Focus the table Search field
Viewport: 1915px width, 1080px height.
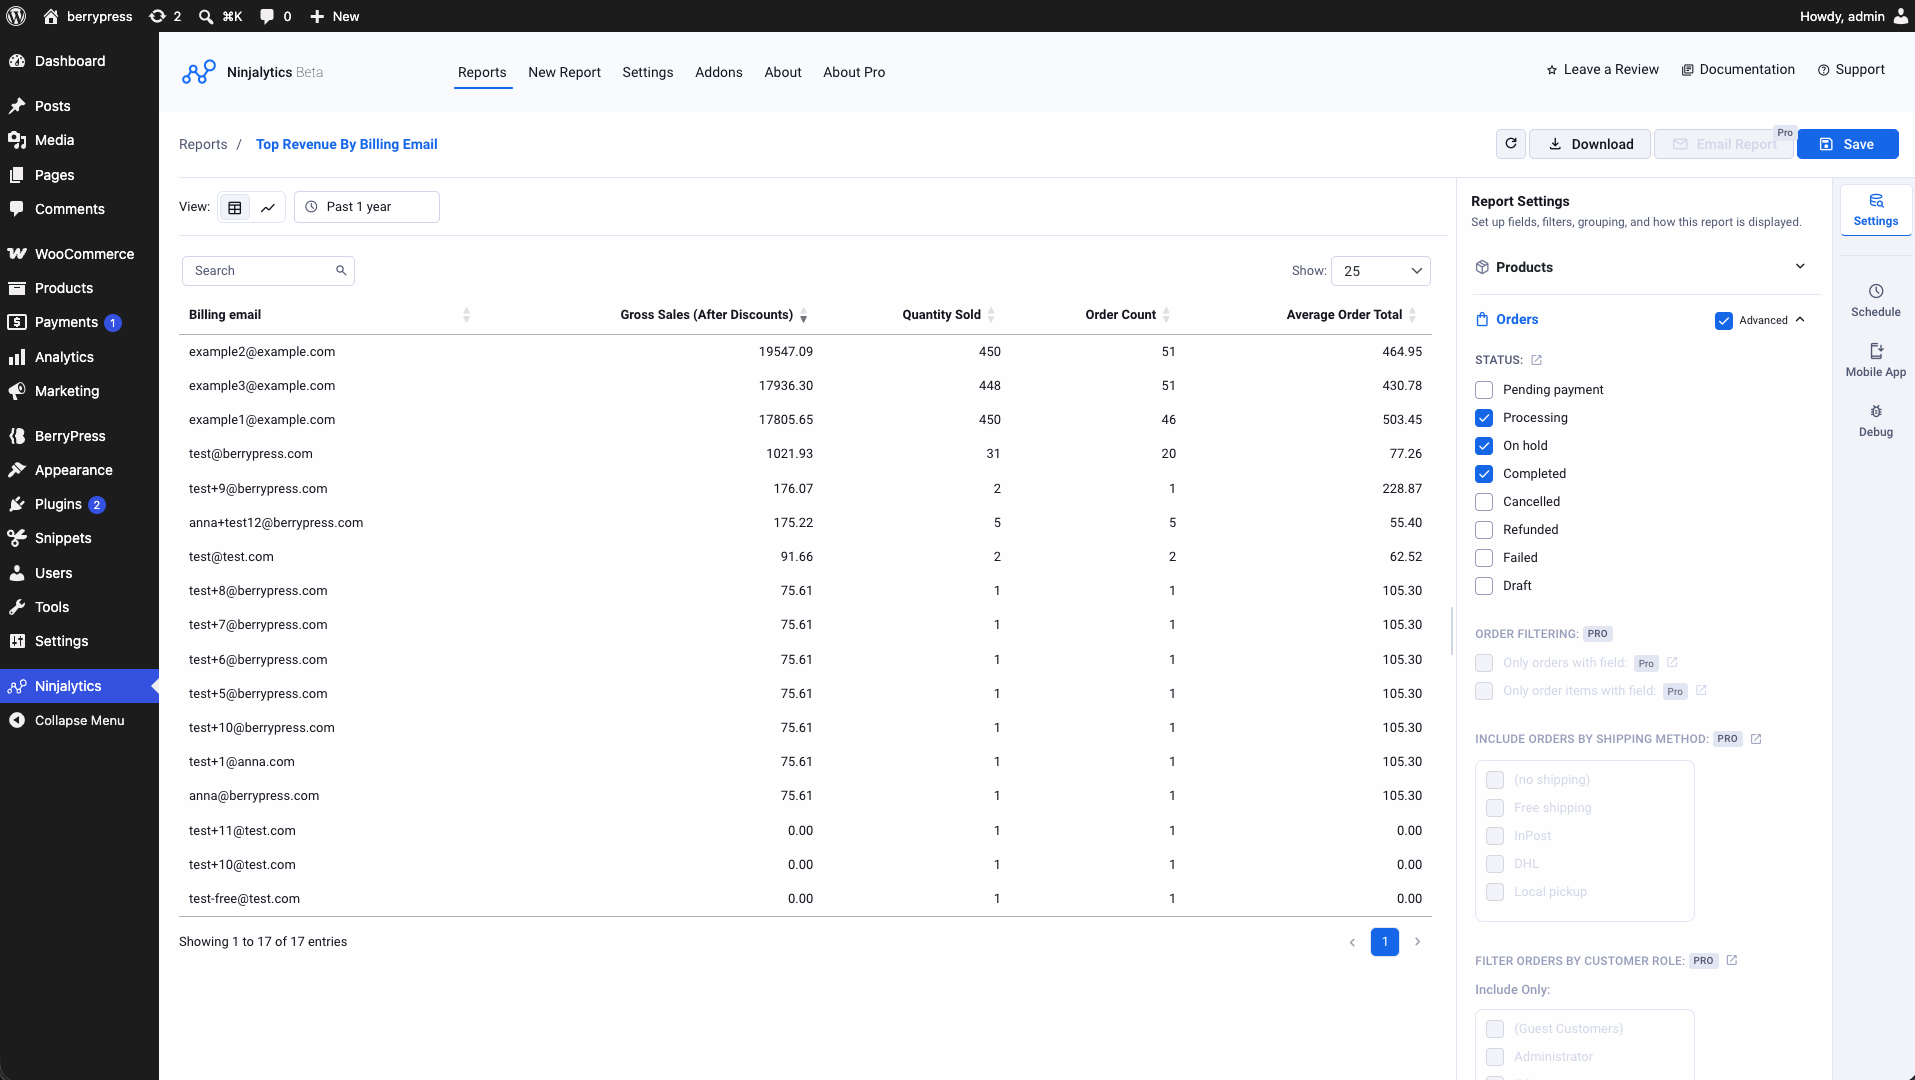[x=268, y=271]
